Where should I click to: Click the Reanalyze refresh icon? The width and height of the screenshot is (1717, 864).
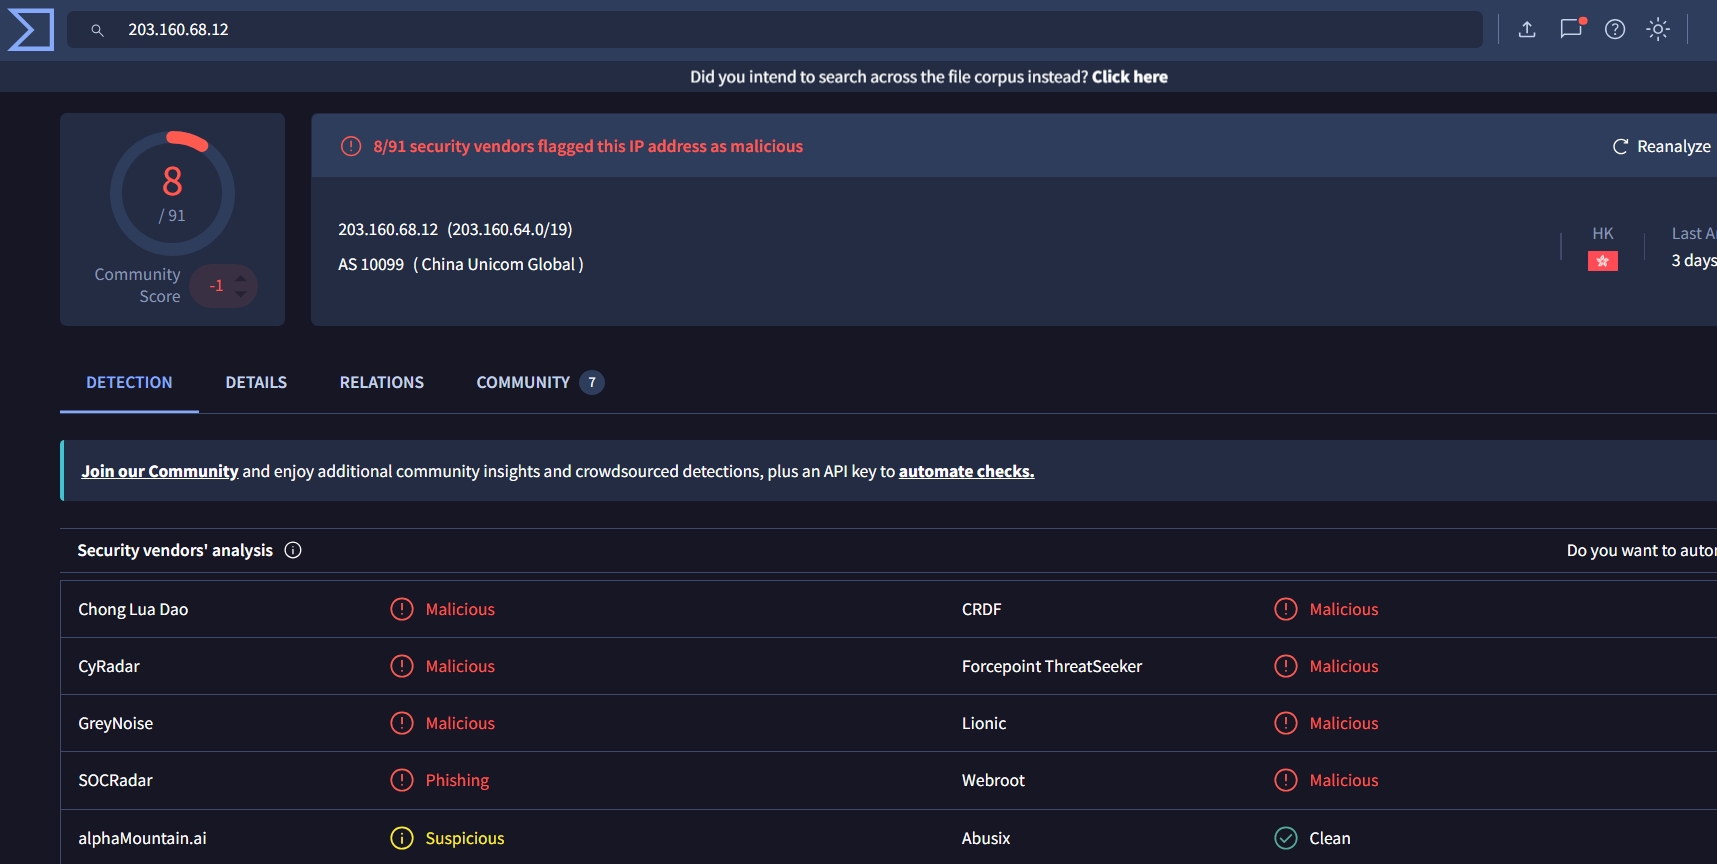click(x=1620, y=147)
